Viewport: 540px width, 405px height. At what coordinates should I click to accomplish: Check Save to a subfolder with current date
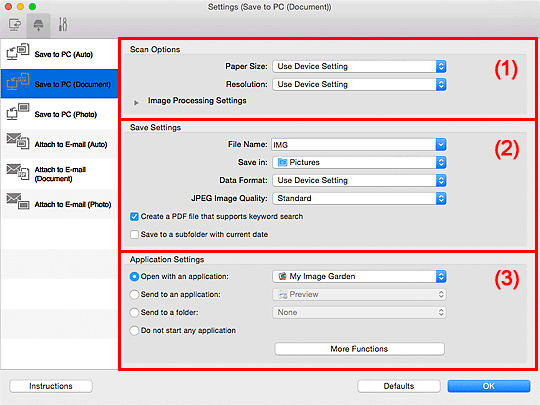(134, 235)
